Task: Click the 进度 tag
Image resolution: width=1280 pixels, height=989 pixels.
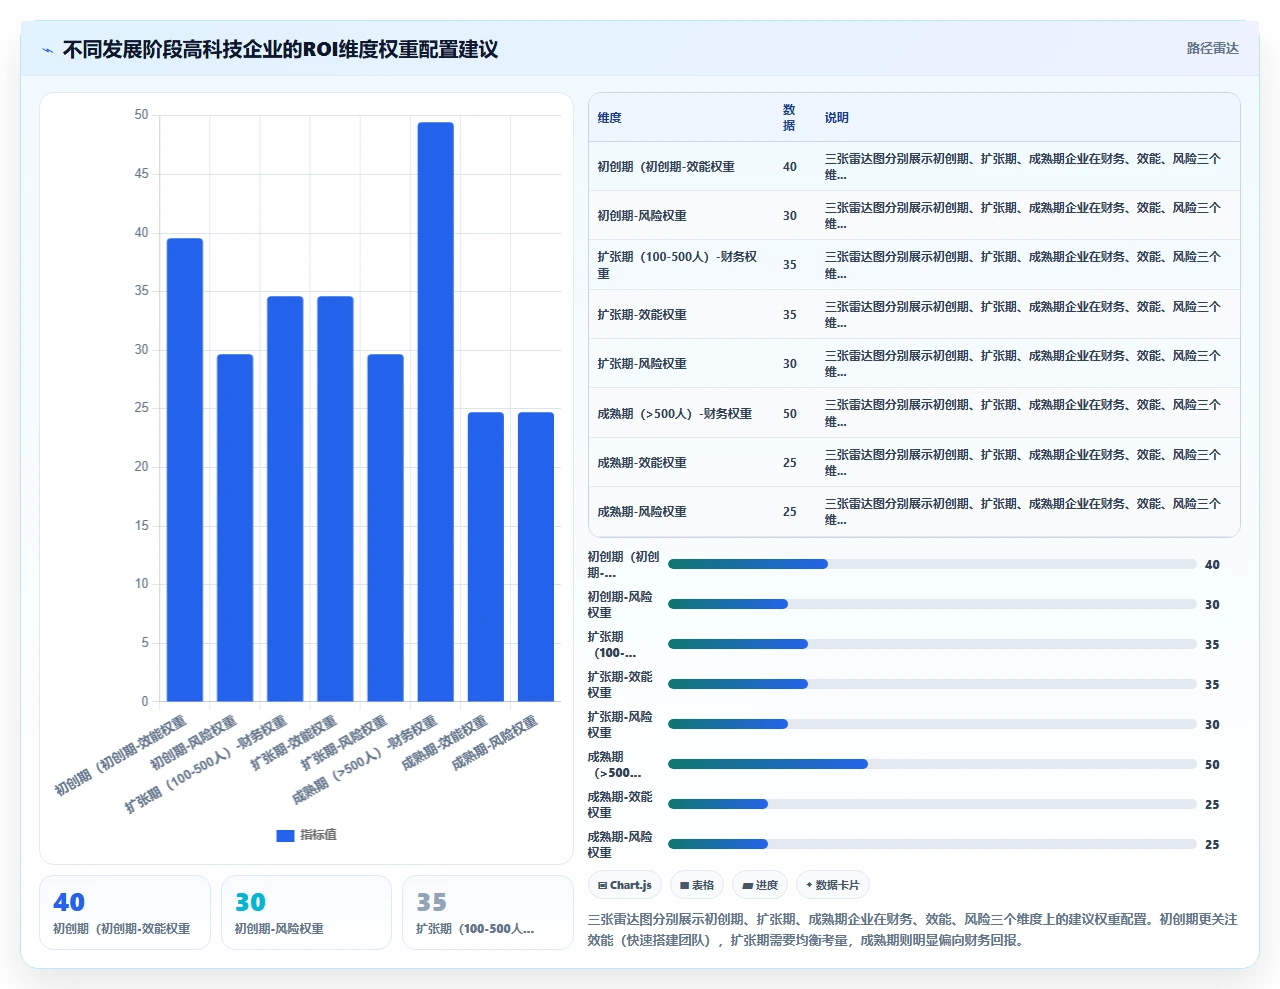Action: point(760,885)
